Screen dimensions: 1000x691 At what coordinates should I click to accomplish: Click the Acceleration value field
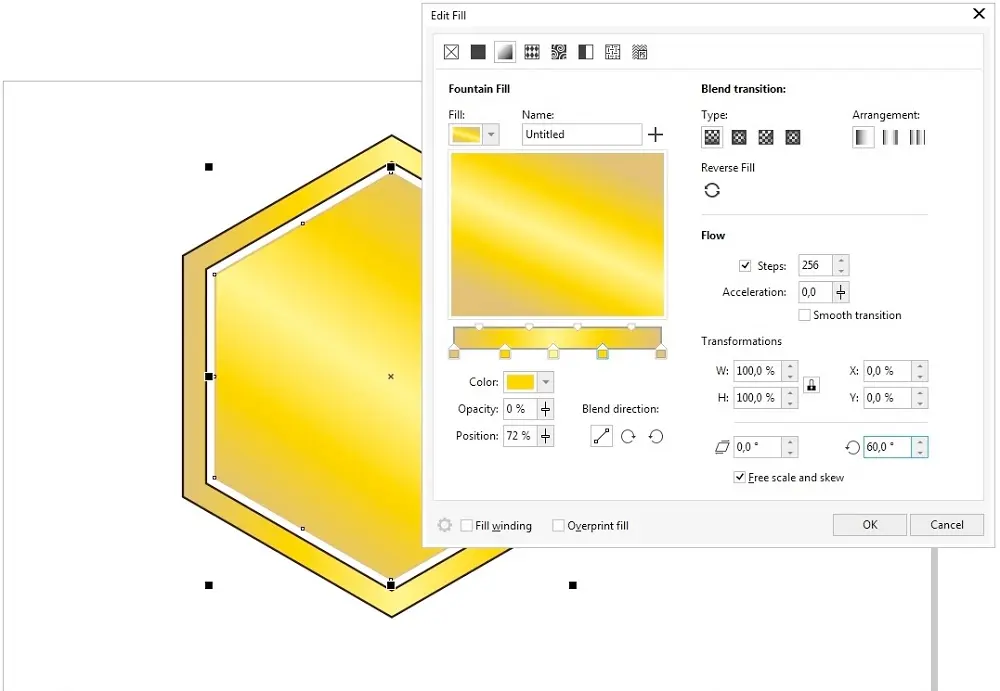click(816, 292)
